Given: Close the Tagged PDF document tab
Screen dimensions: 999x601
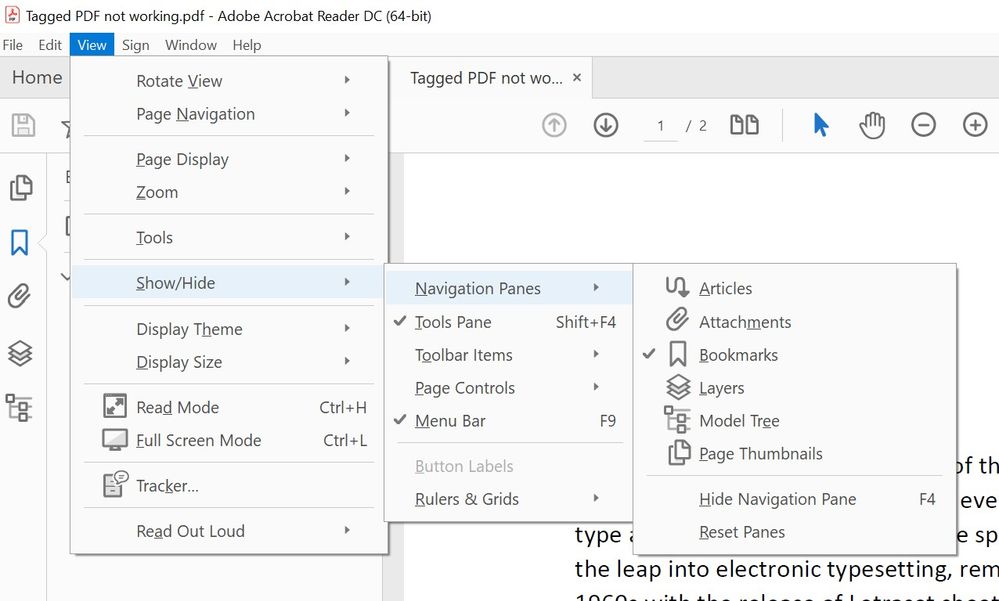Looking at the screenshot, I should pyautogui.click(x=577, y=78).
